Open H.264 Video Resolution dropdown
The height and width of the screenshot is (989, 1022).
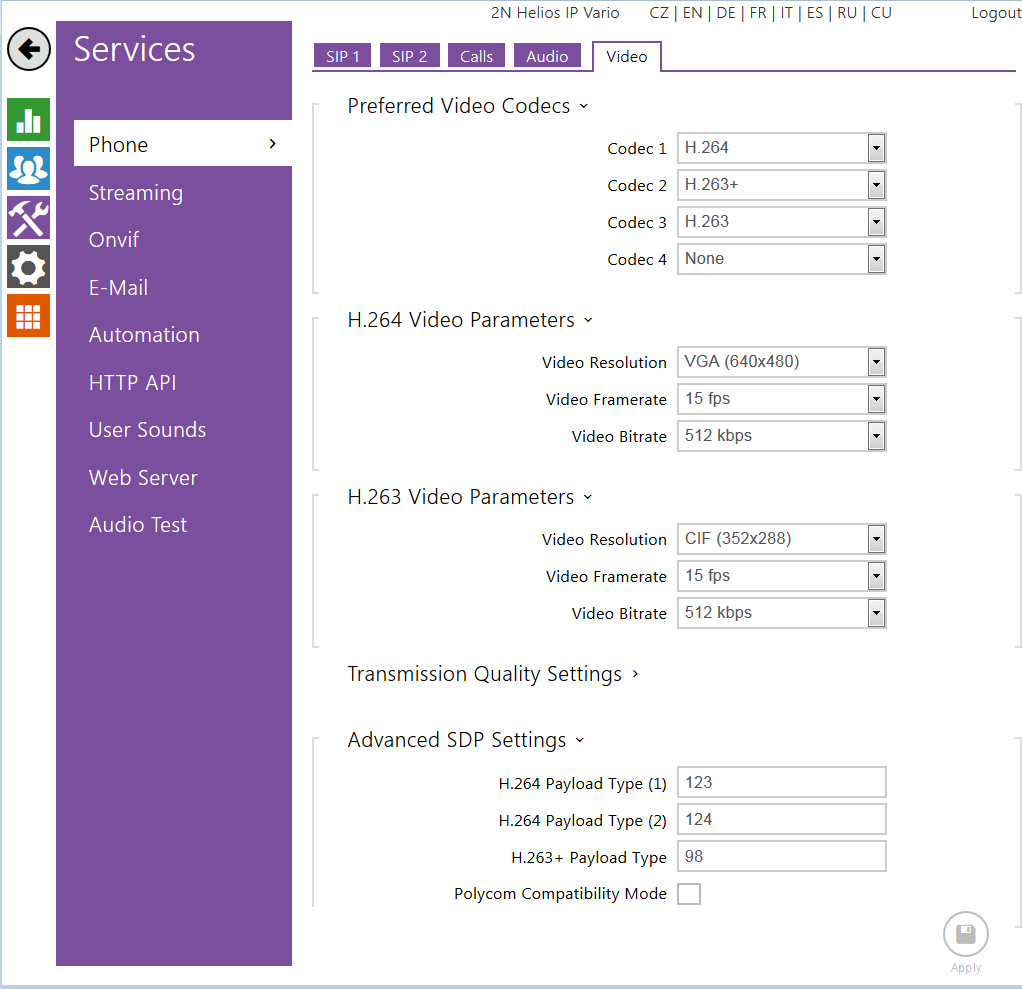coord(781,362)
